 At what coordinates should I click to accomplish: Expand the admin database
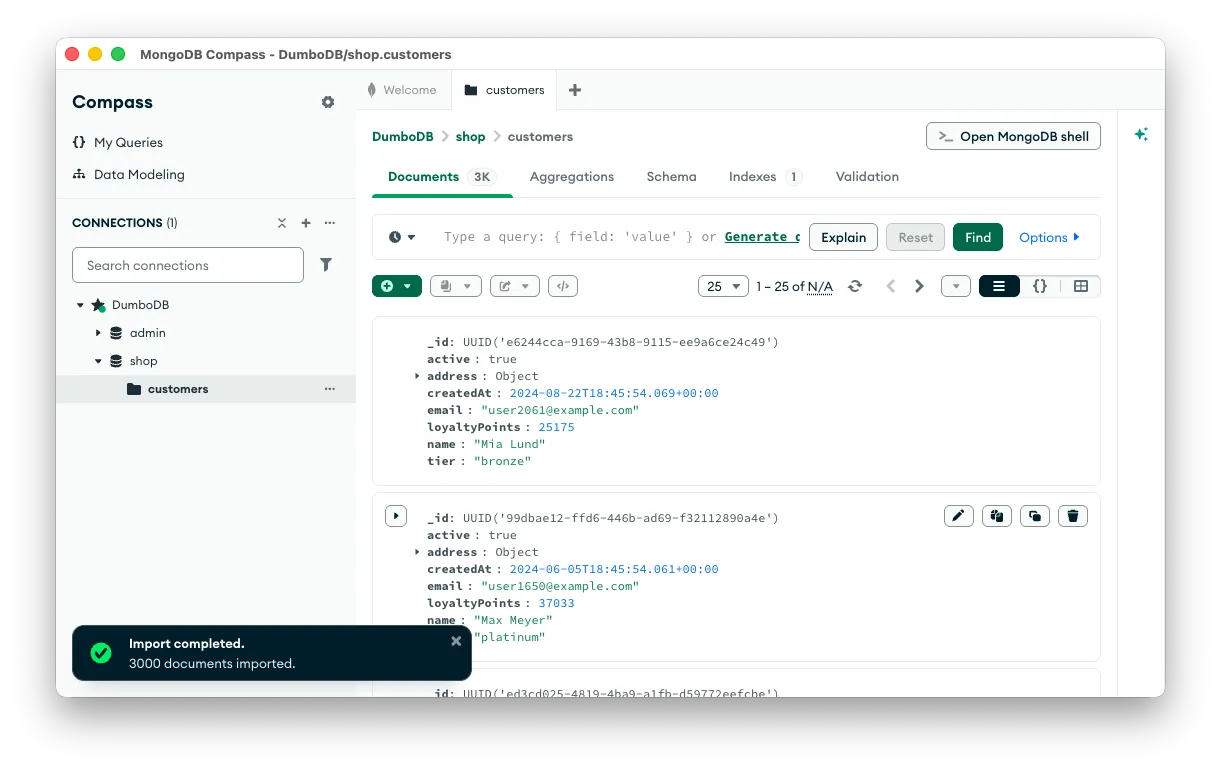[98, 333]
